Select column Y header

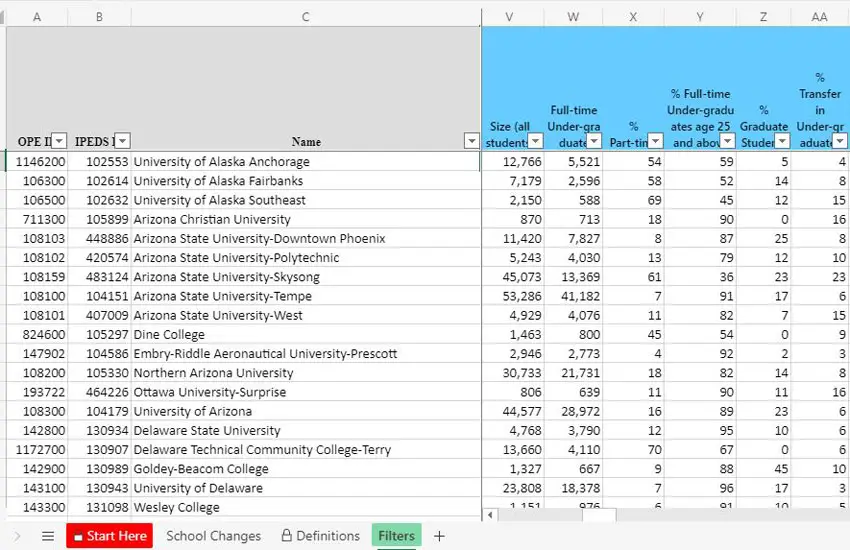[700, 17]
